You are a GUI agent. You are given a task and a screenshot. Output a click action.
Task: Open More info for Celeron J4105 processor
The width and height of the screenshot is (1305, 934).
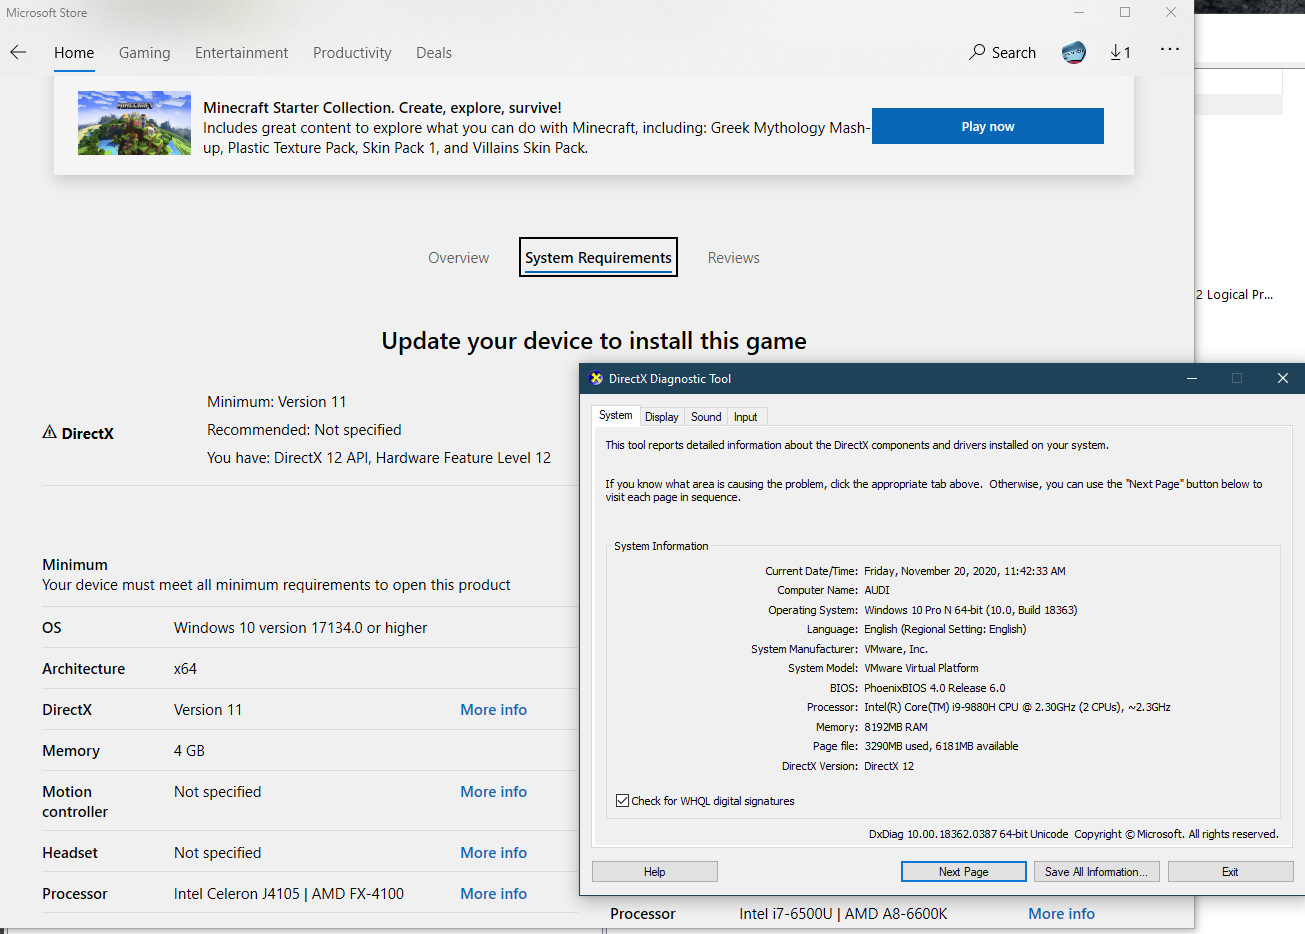tap(493, 894)
